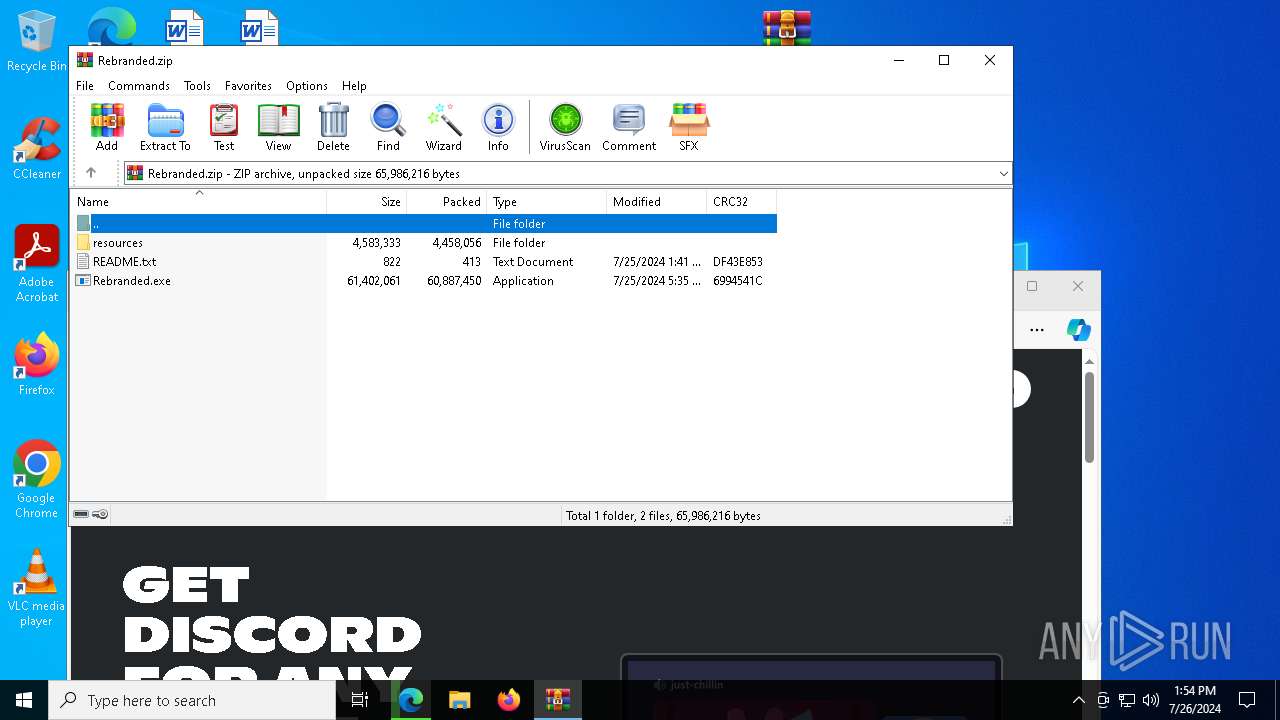Viewport: 1280px width, 720px height.
Task: Open Task View on taskbar
Action: click(360, 700)
